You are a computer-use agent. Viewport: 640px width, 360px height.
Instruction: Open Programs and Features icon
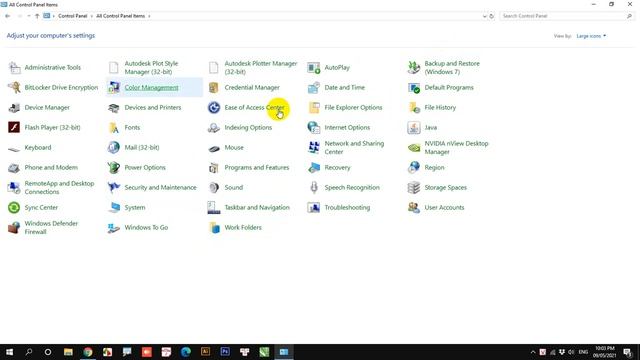[214, 167]
